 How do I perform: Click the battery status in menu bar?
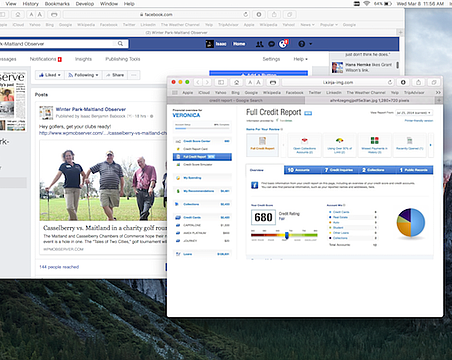tap(383, 4)
